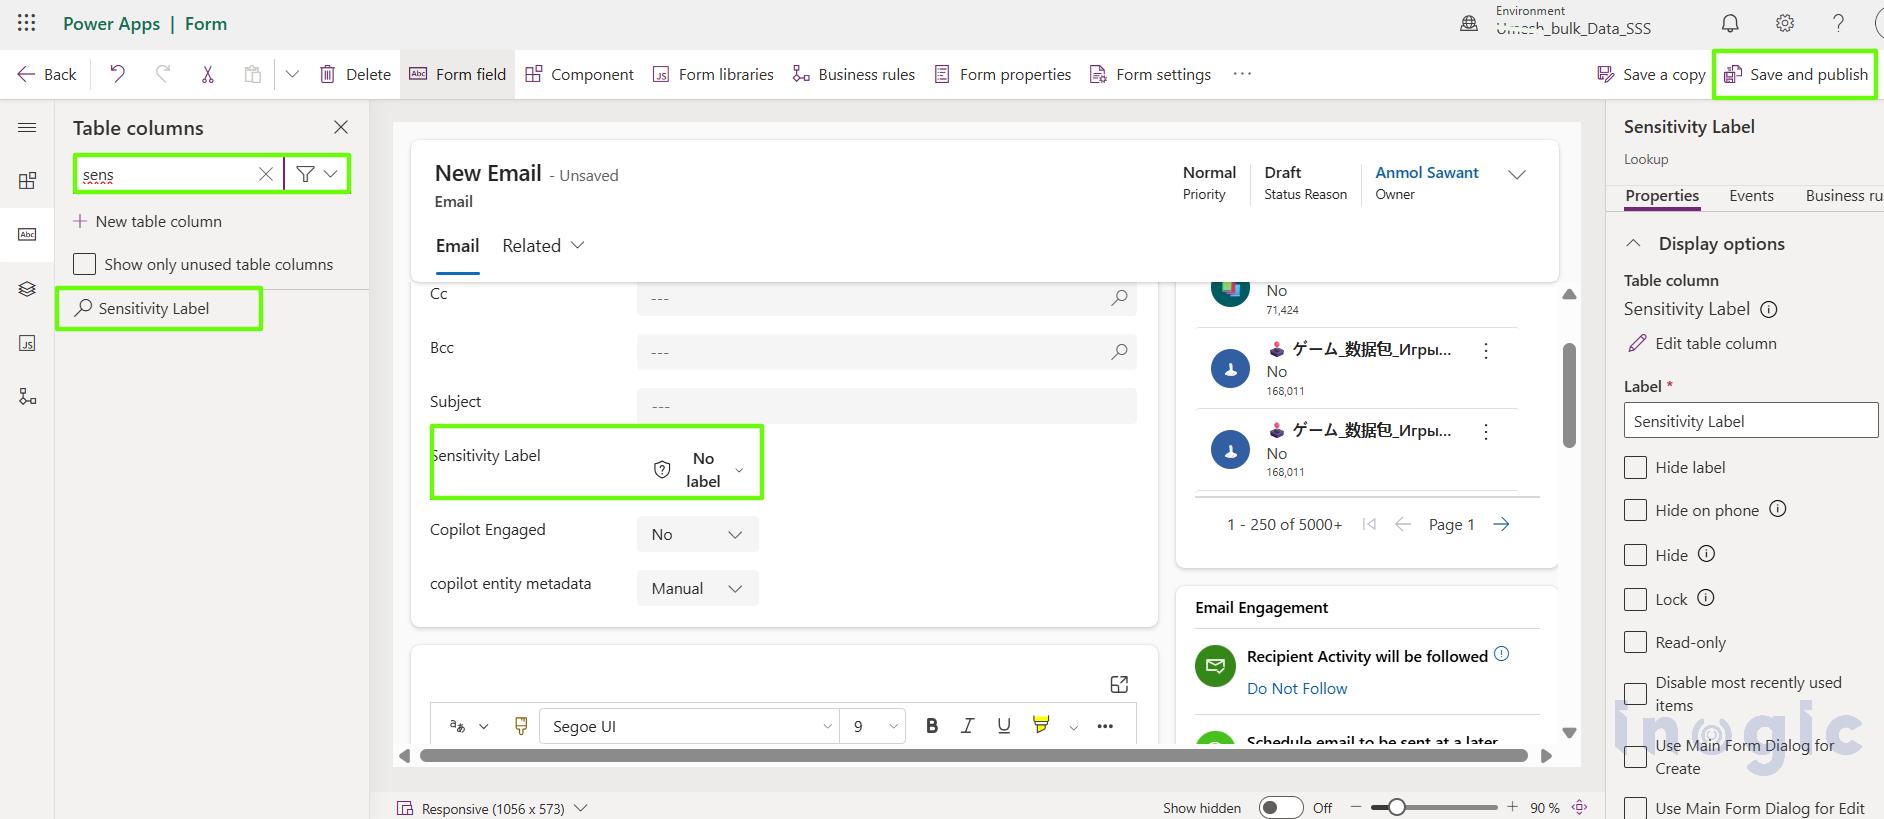Select the Email form tab

457,246
